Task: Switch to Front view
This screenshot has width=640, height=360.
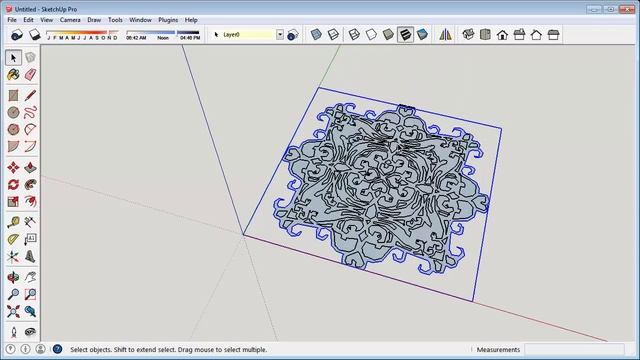Action: click(x=502, y=34)
